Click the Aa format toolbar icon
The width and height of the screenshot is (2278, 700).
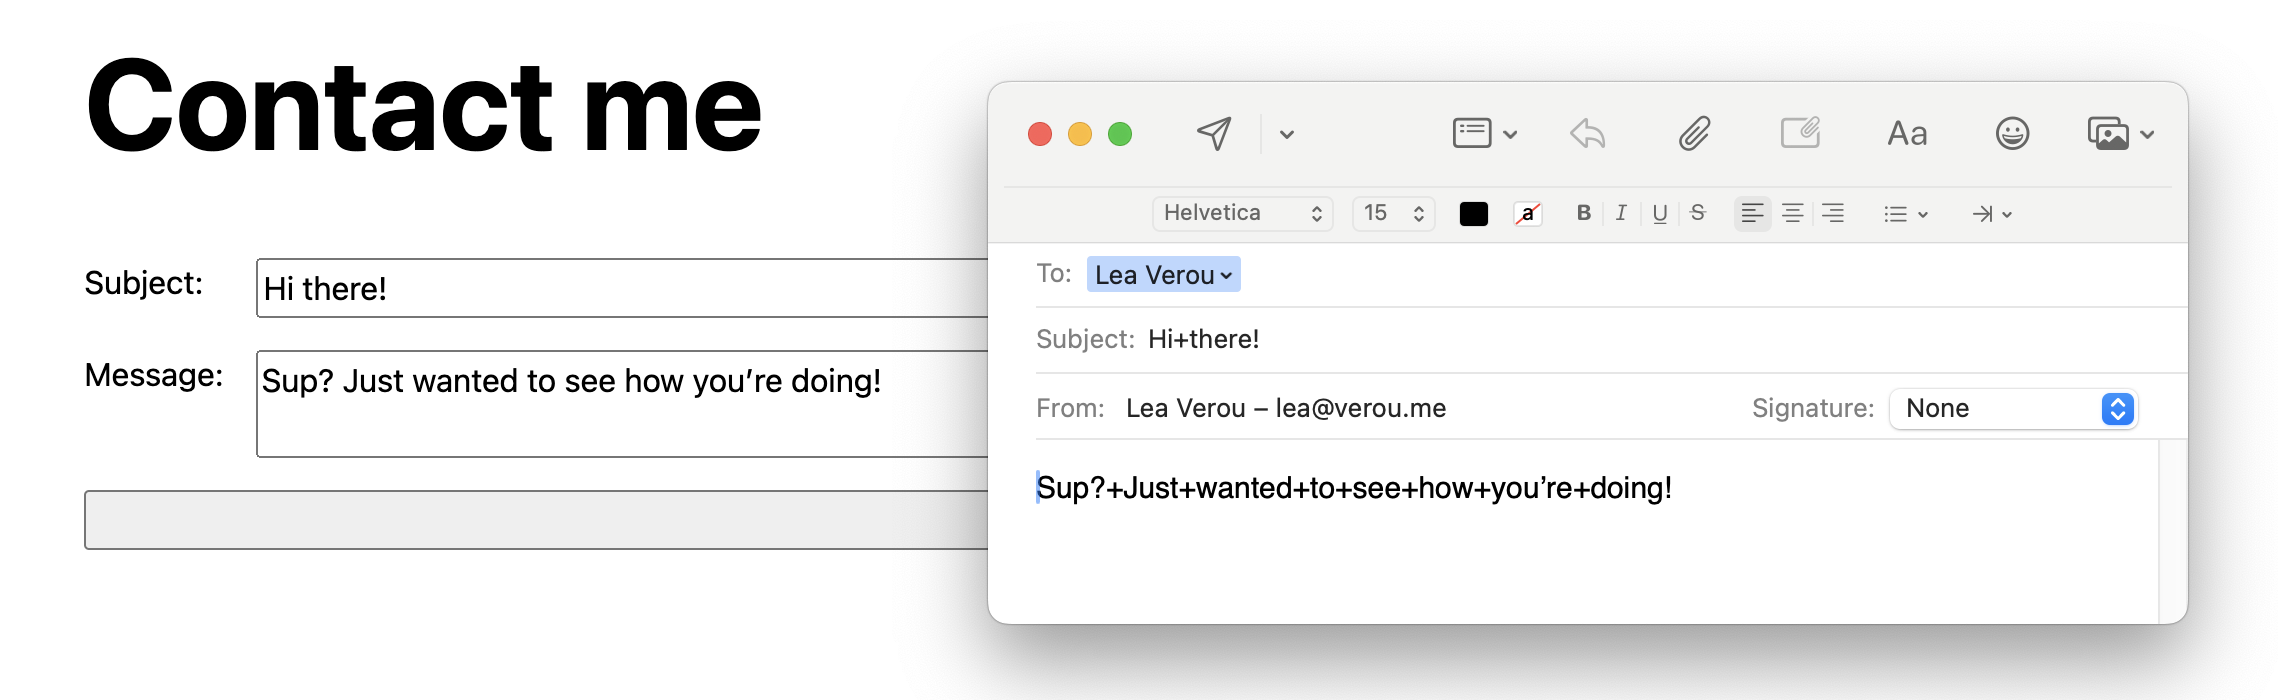click(x=1907, y=134)
